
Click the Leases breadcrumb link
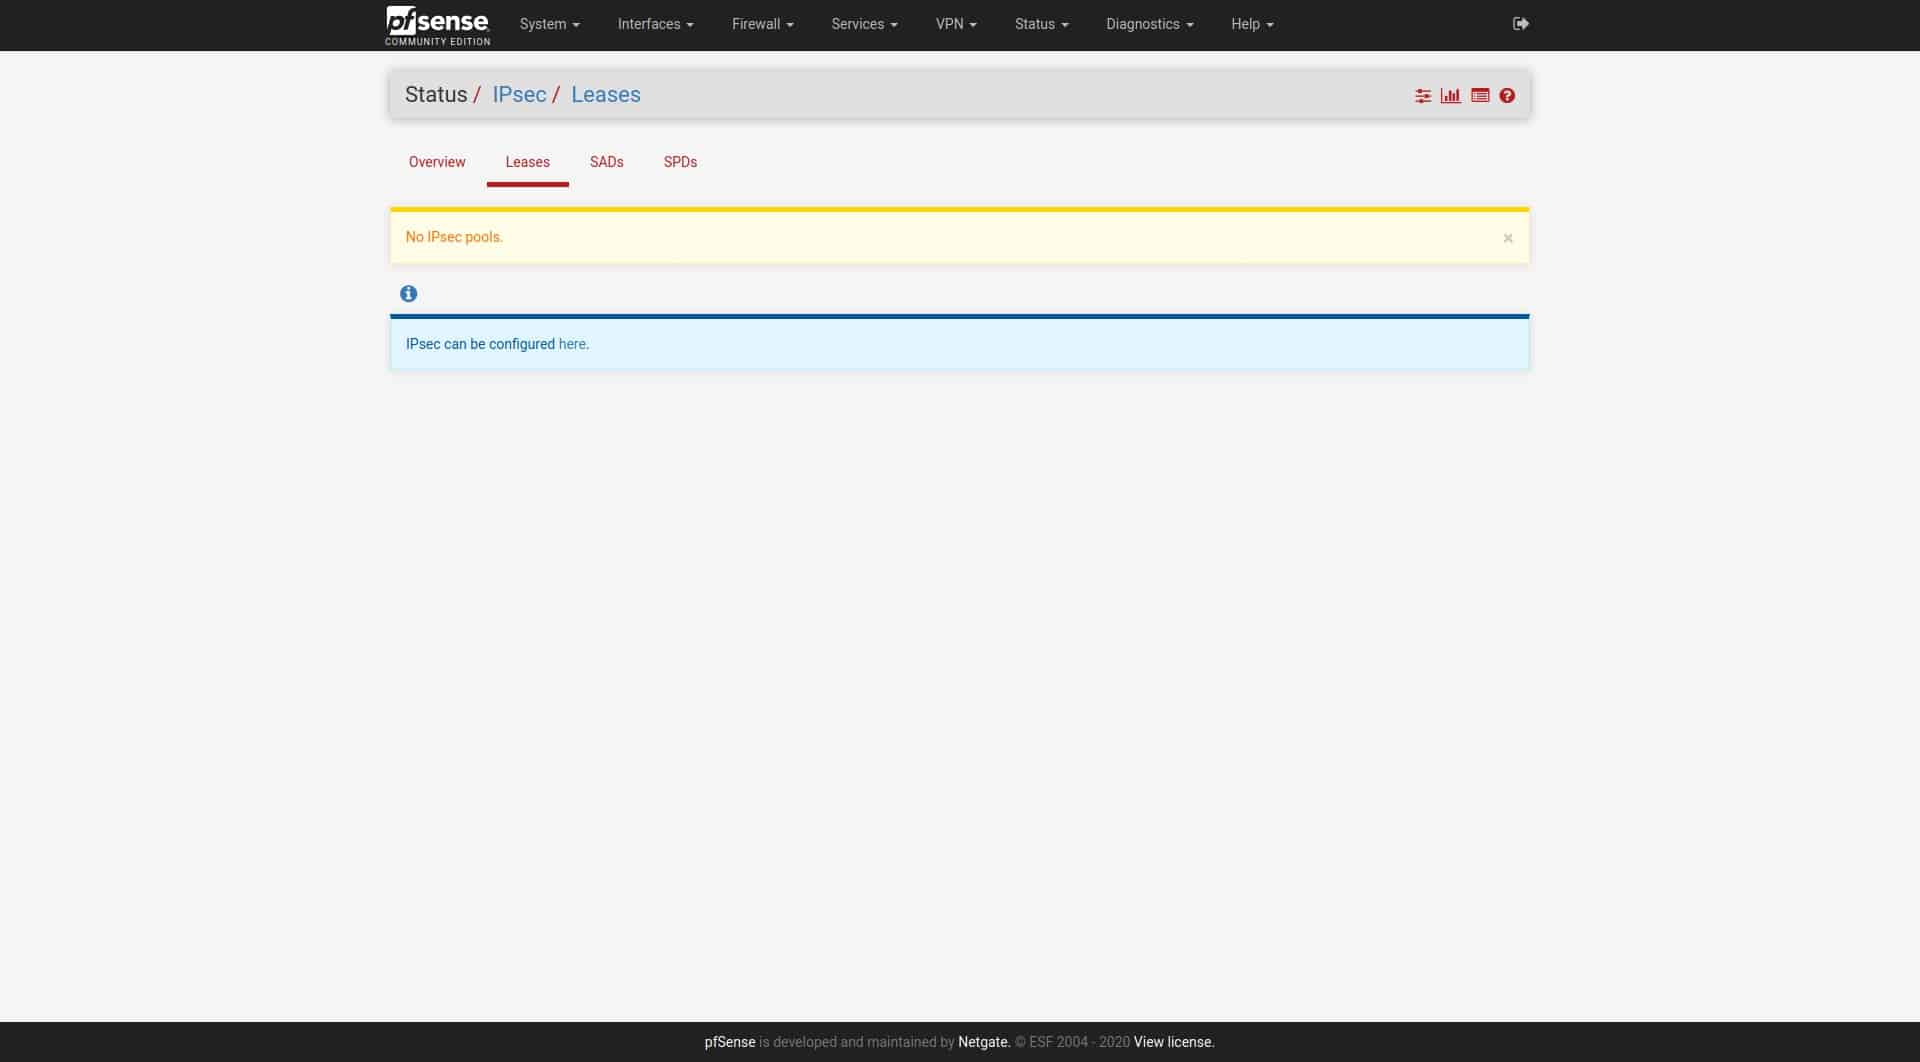[606, 94]
